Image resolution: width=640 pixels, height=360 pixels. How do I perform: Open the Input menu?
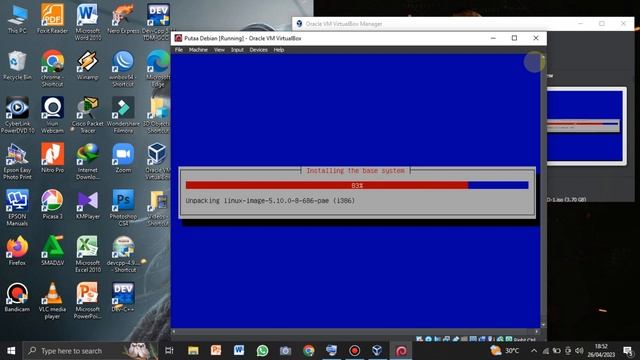click(237, 50)
